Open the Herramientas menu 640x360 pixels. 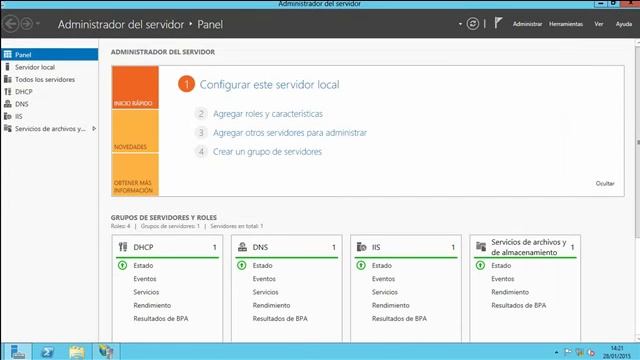click(566, 24)
